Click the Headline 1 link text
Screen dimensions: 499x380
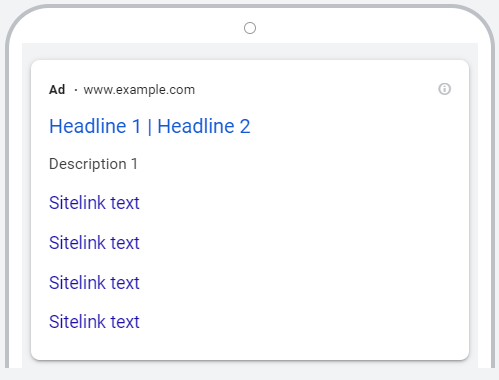[x=95, y=126]
